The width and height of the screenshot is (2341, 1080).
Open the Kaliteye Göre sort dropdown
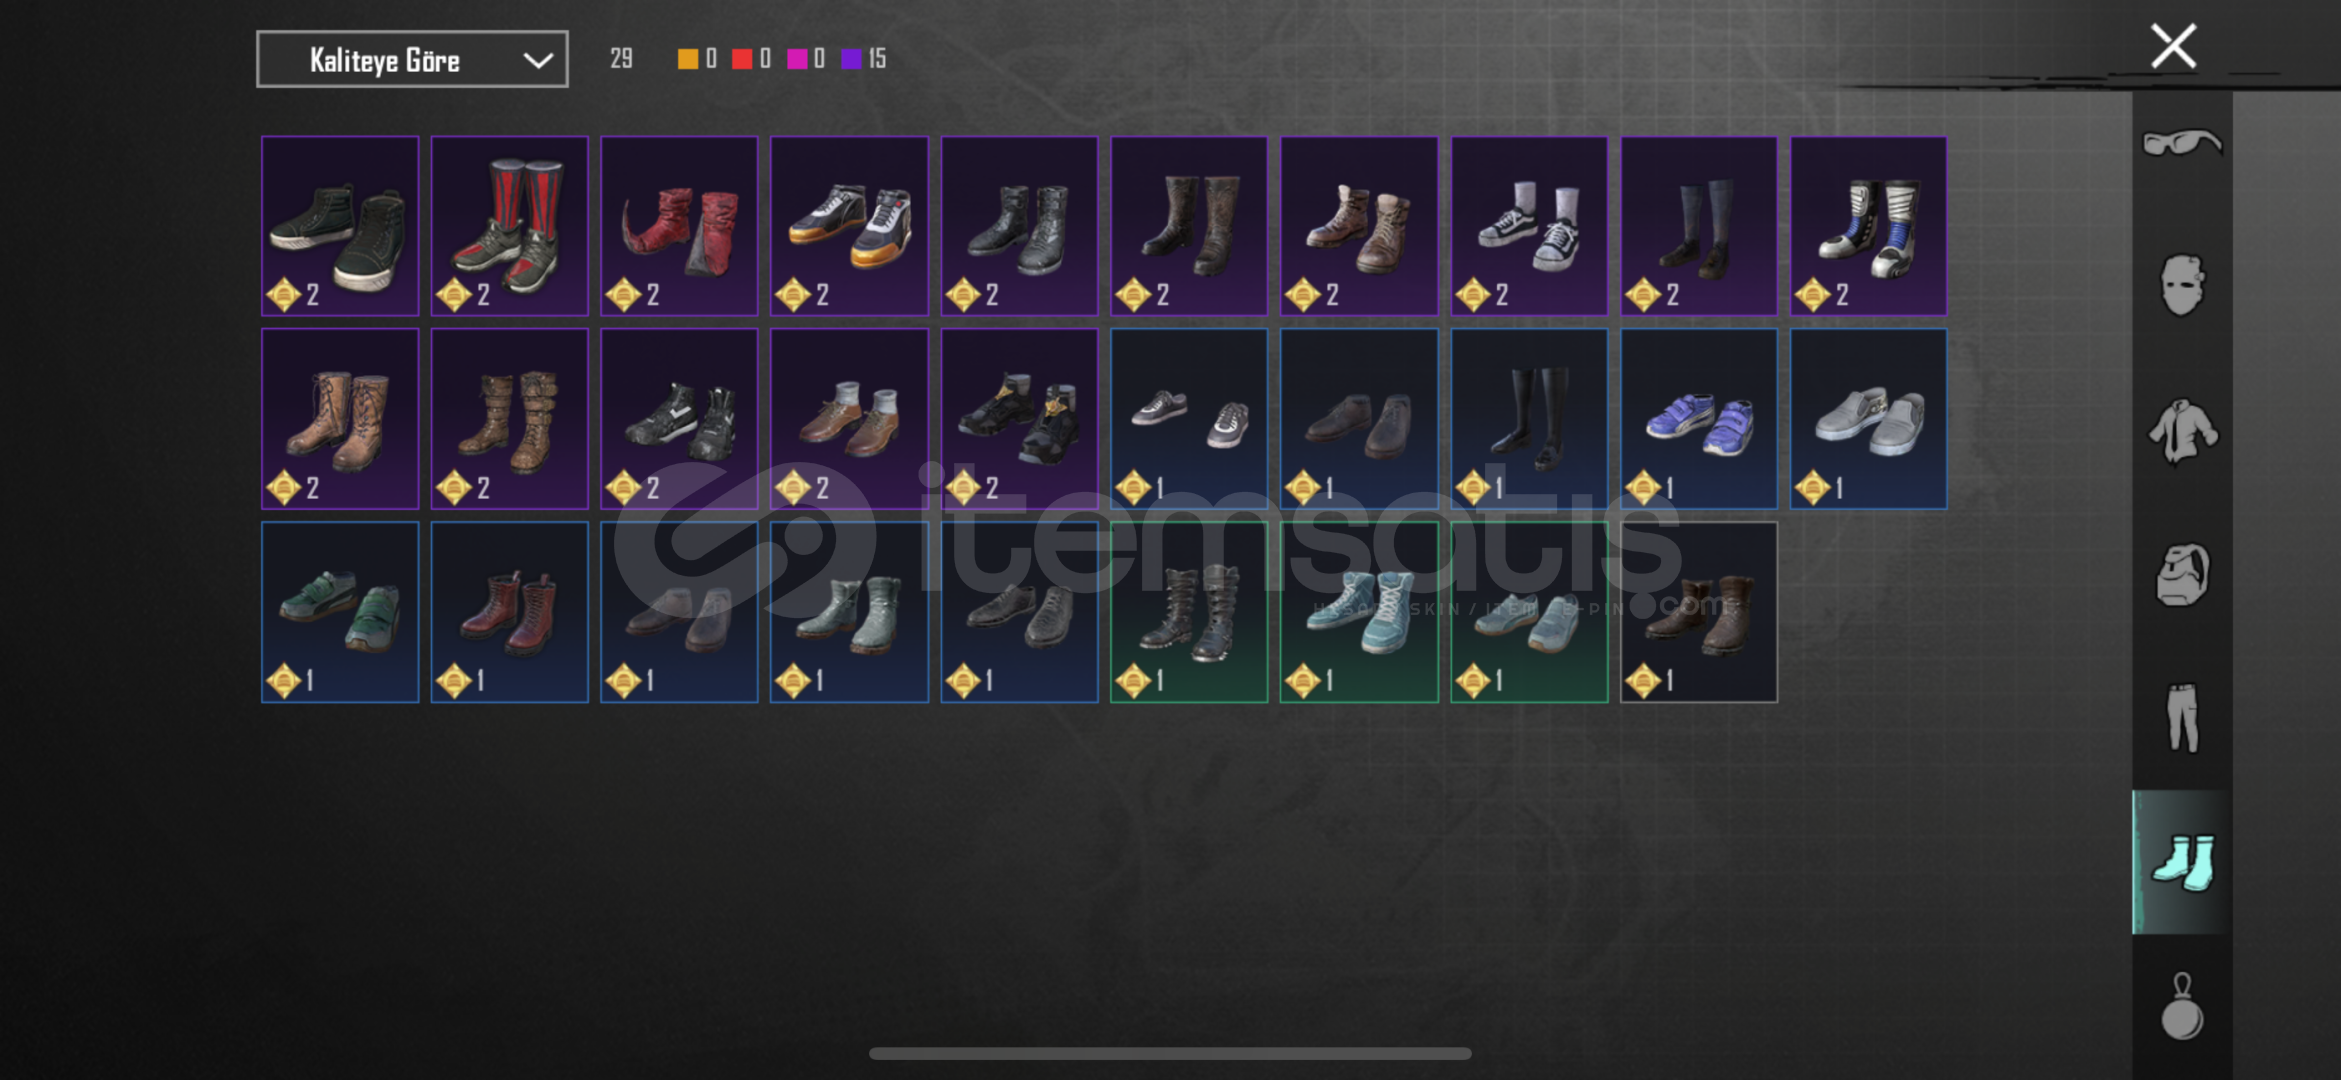coord(412,59)
